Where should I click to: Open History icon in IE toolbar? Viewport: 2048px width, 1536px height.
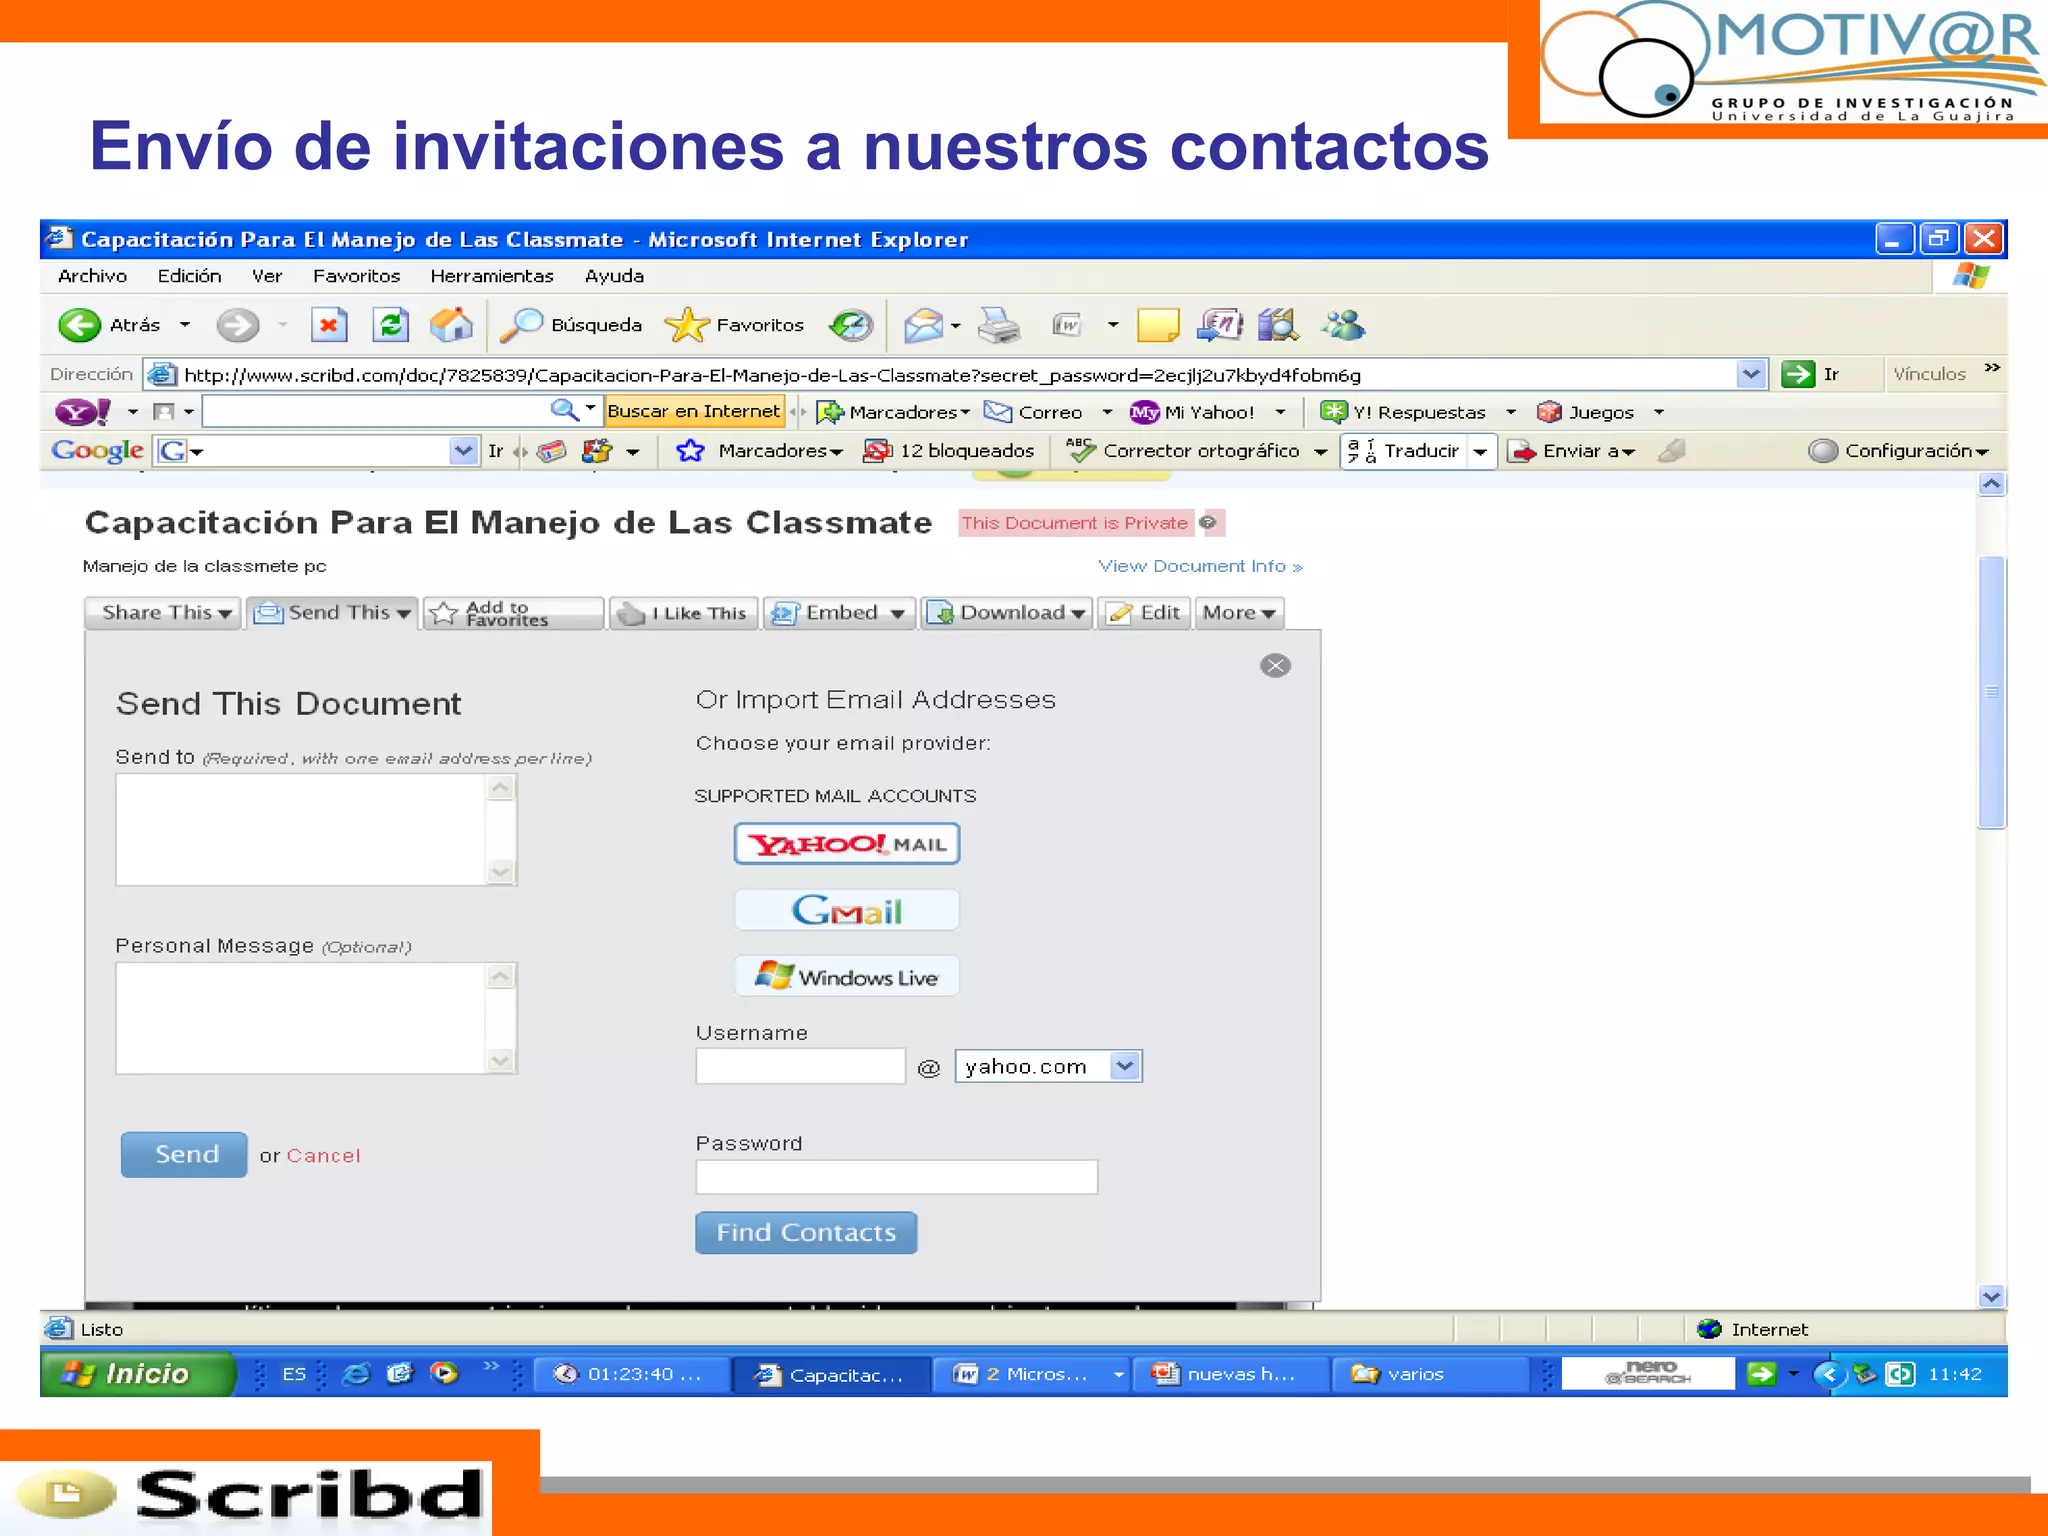tap(851, 325)
